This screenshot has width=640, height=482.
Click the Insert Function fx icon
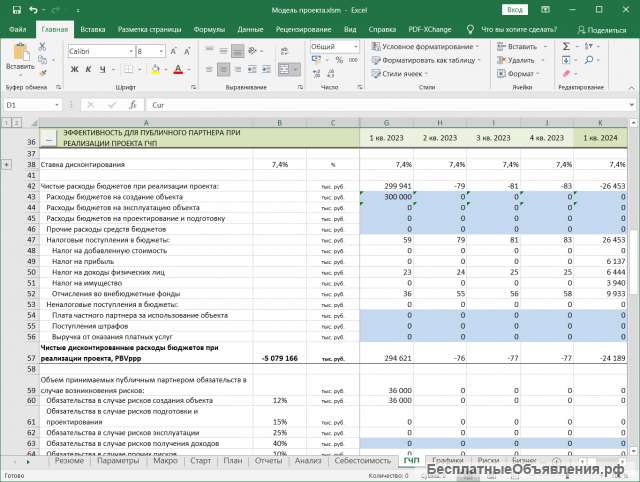[134, 104]
